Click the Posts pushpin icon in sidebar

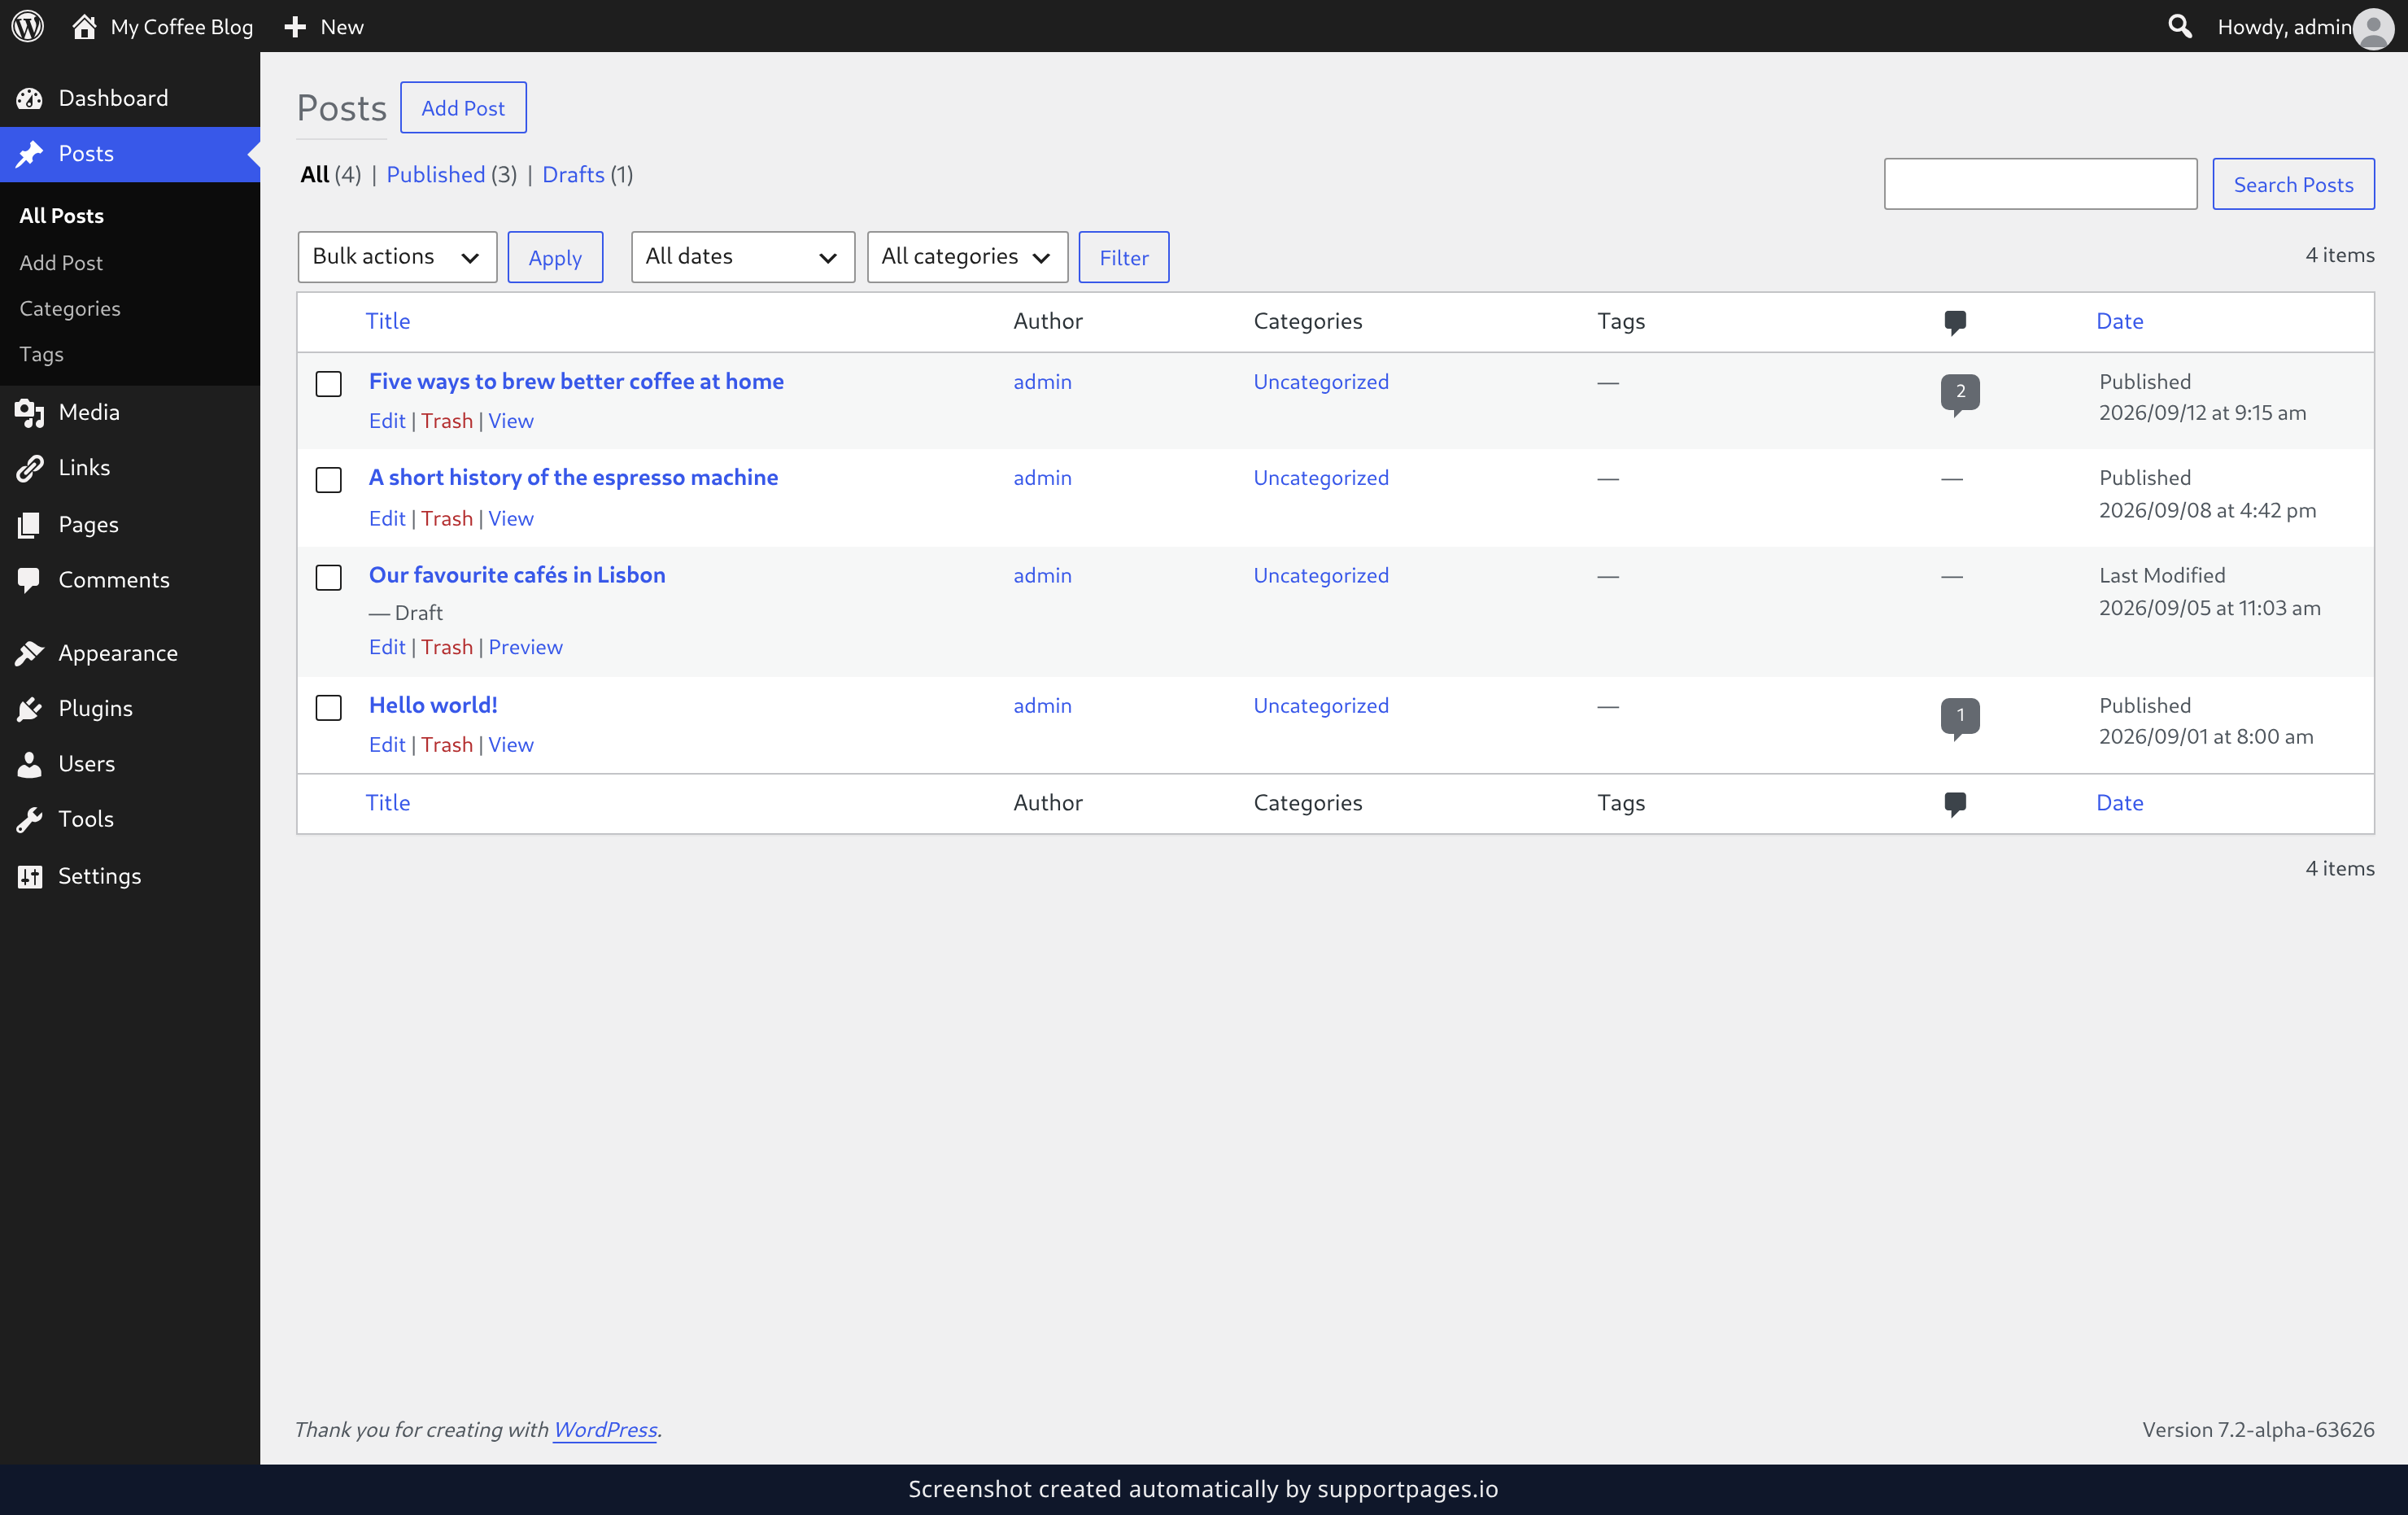[30, 154]
